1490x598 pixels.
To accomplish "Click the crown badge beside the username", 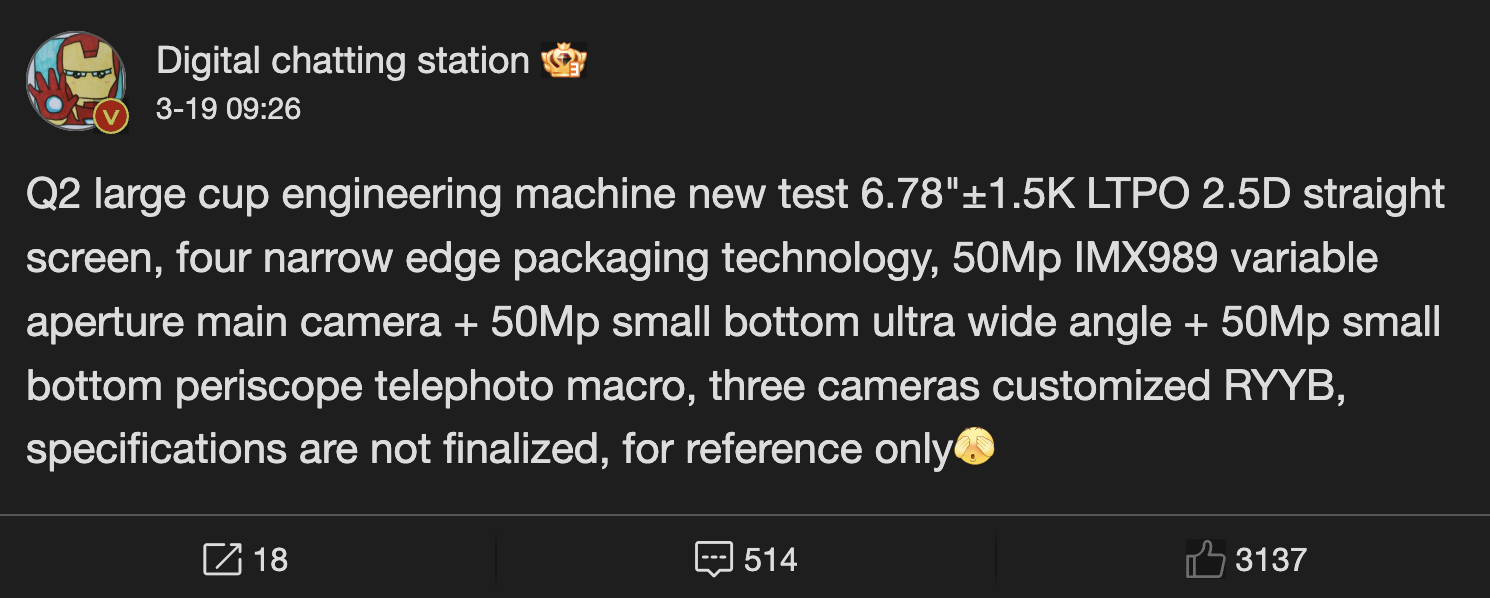I will point(563,62).
